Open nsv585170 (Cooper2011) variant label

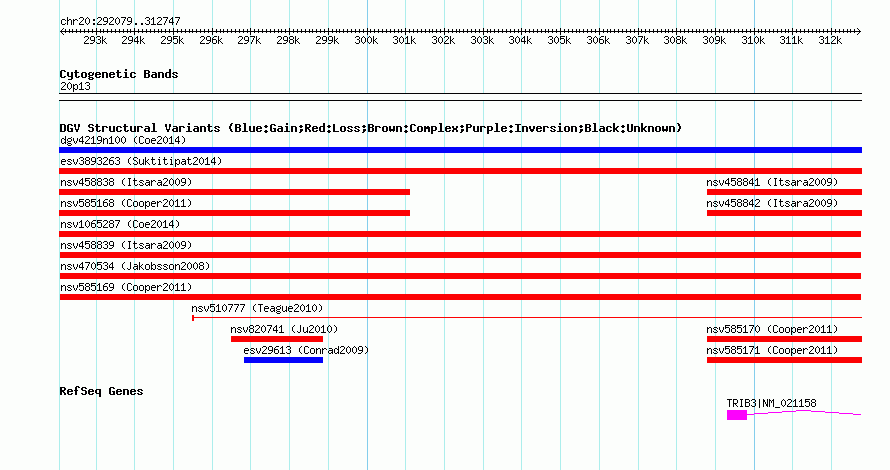click(x=772, y=329)
